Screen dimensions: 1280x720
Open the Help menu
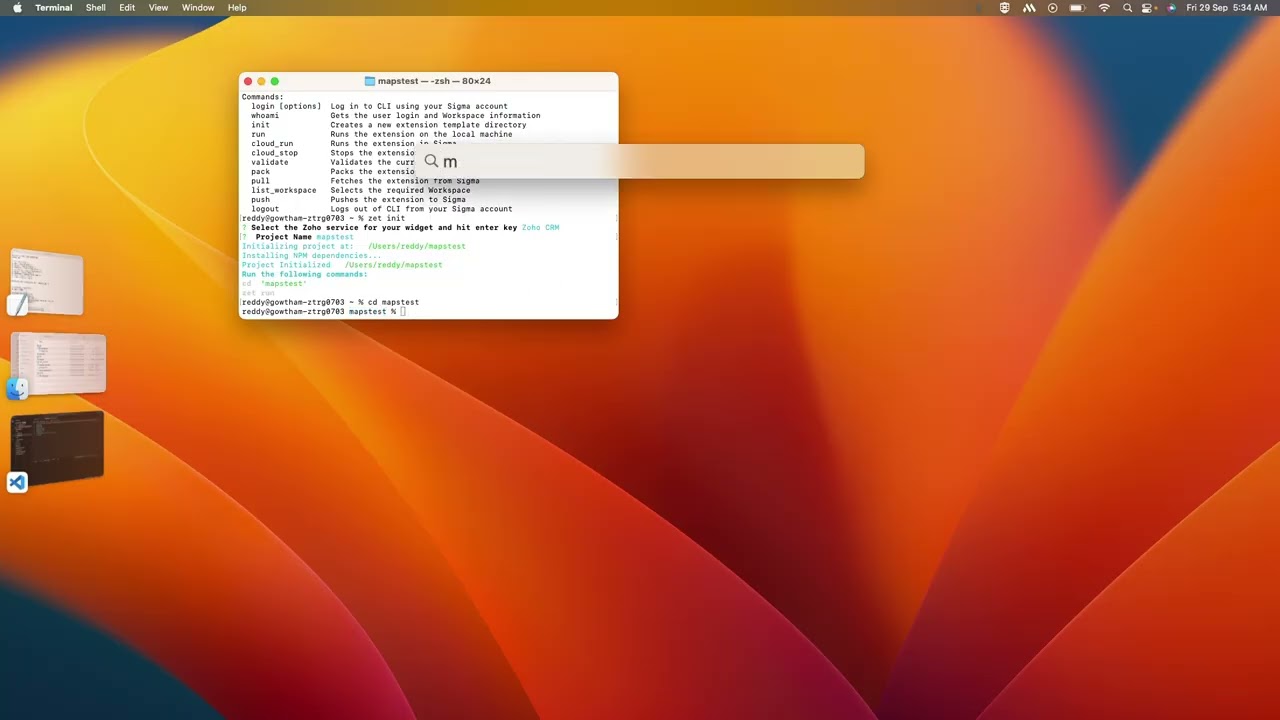point(237,7)
